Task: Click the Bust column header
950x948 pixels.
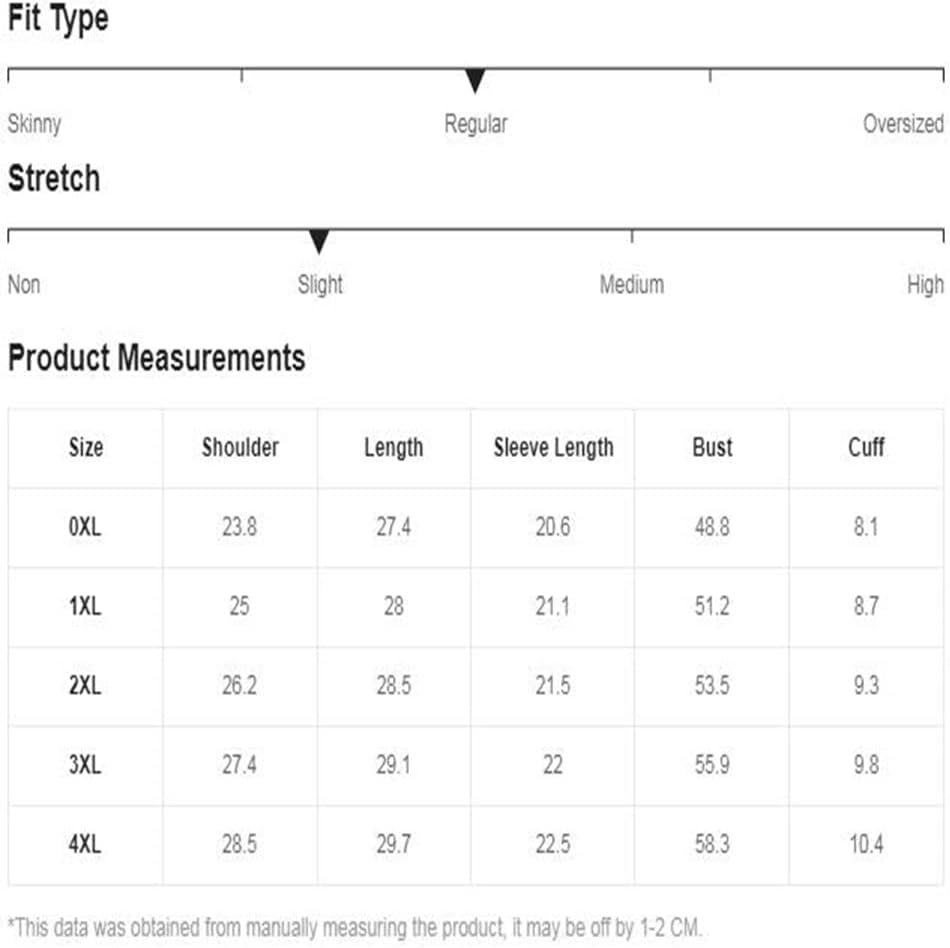Action: (712, 448)
